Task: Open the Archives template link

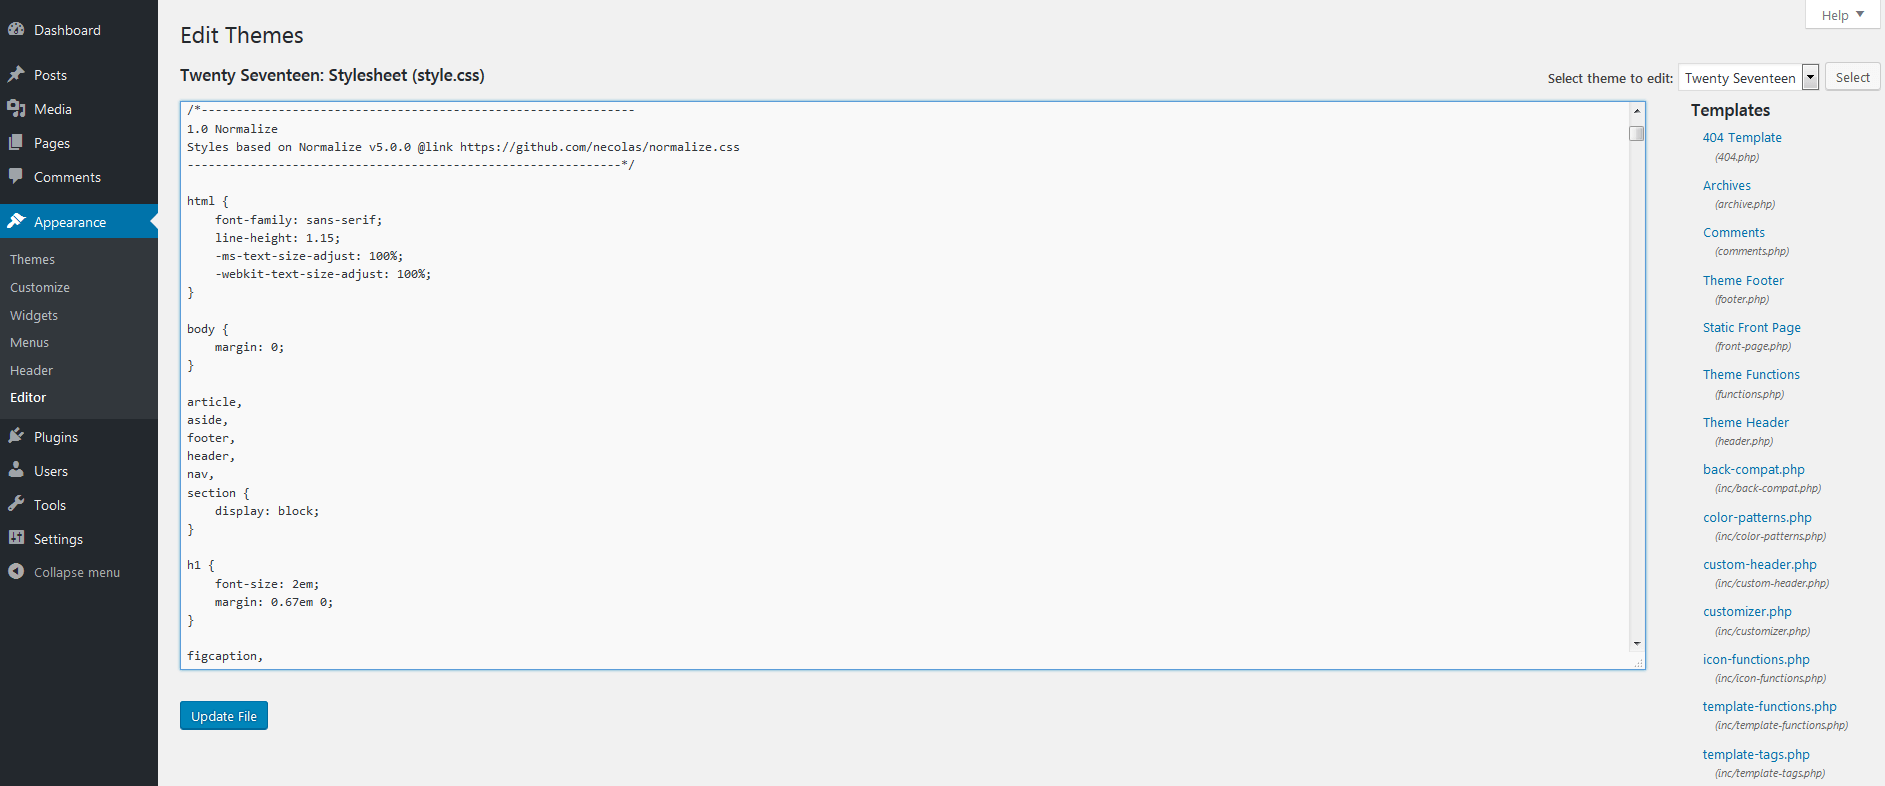Action: tap(1727, 185)
